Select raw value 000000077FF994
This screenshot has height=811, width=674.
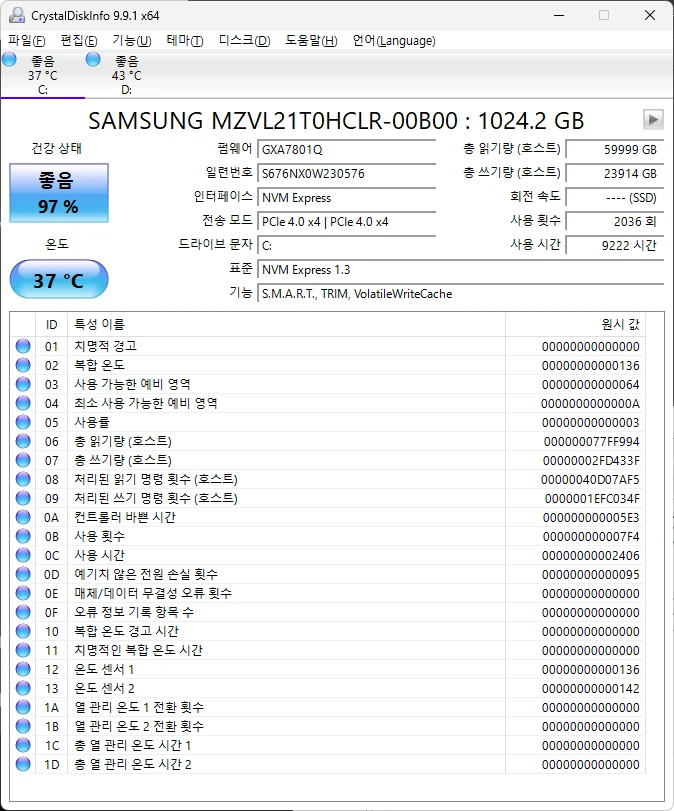click(591, 442)
